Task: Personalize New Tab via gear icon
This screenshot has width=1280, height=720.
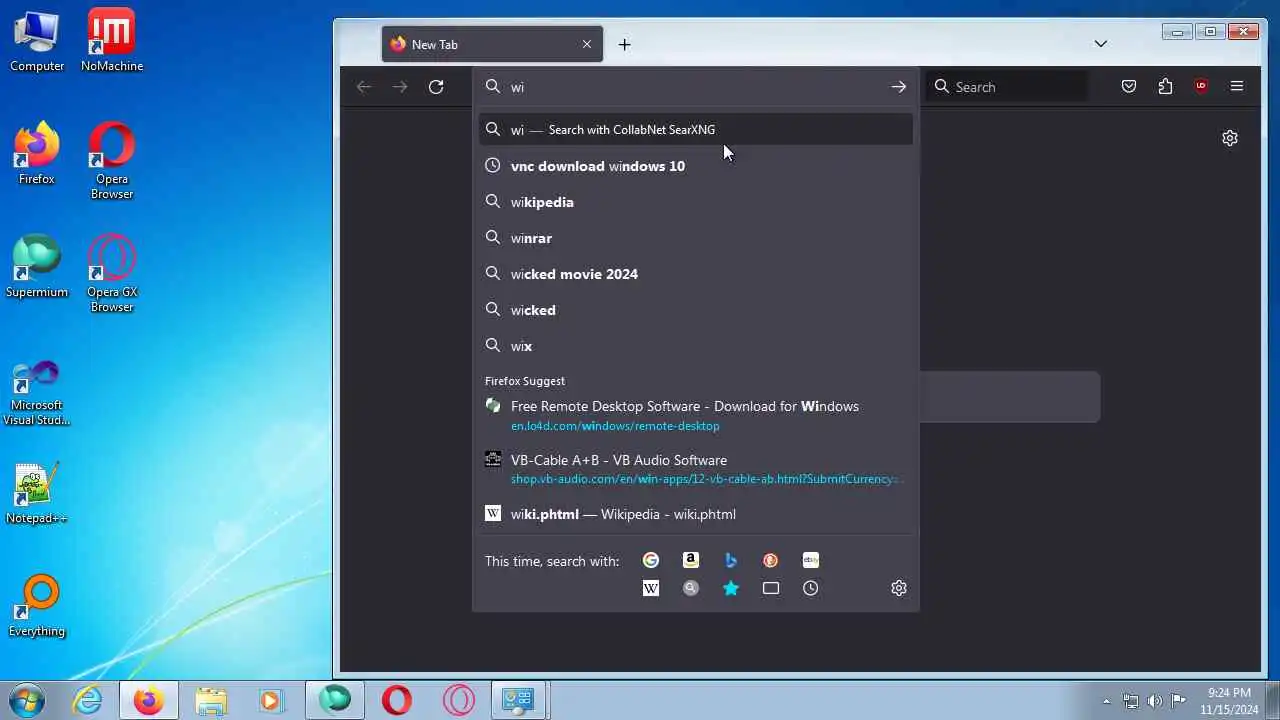Action: (1230, 138)
